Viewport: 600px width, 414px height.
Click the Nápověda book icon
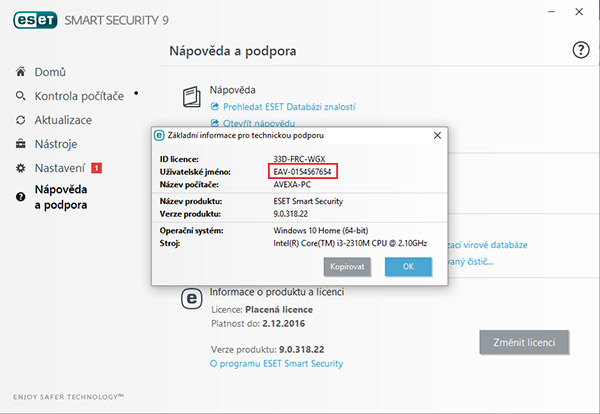coord(193,97)
